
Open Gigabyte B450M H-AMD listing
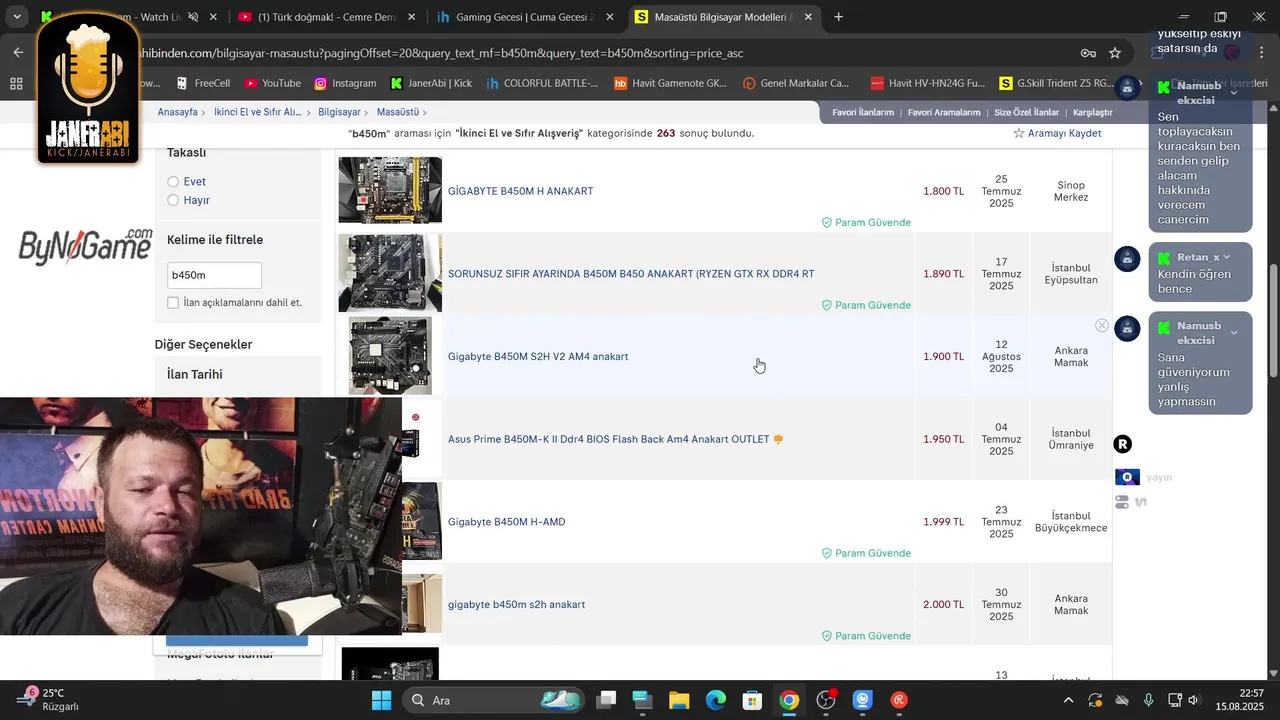pyautogui.click(x=507, y=522)
